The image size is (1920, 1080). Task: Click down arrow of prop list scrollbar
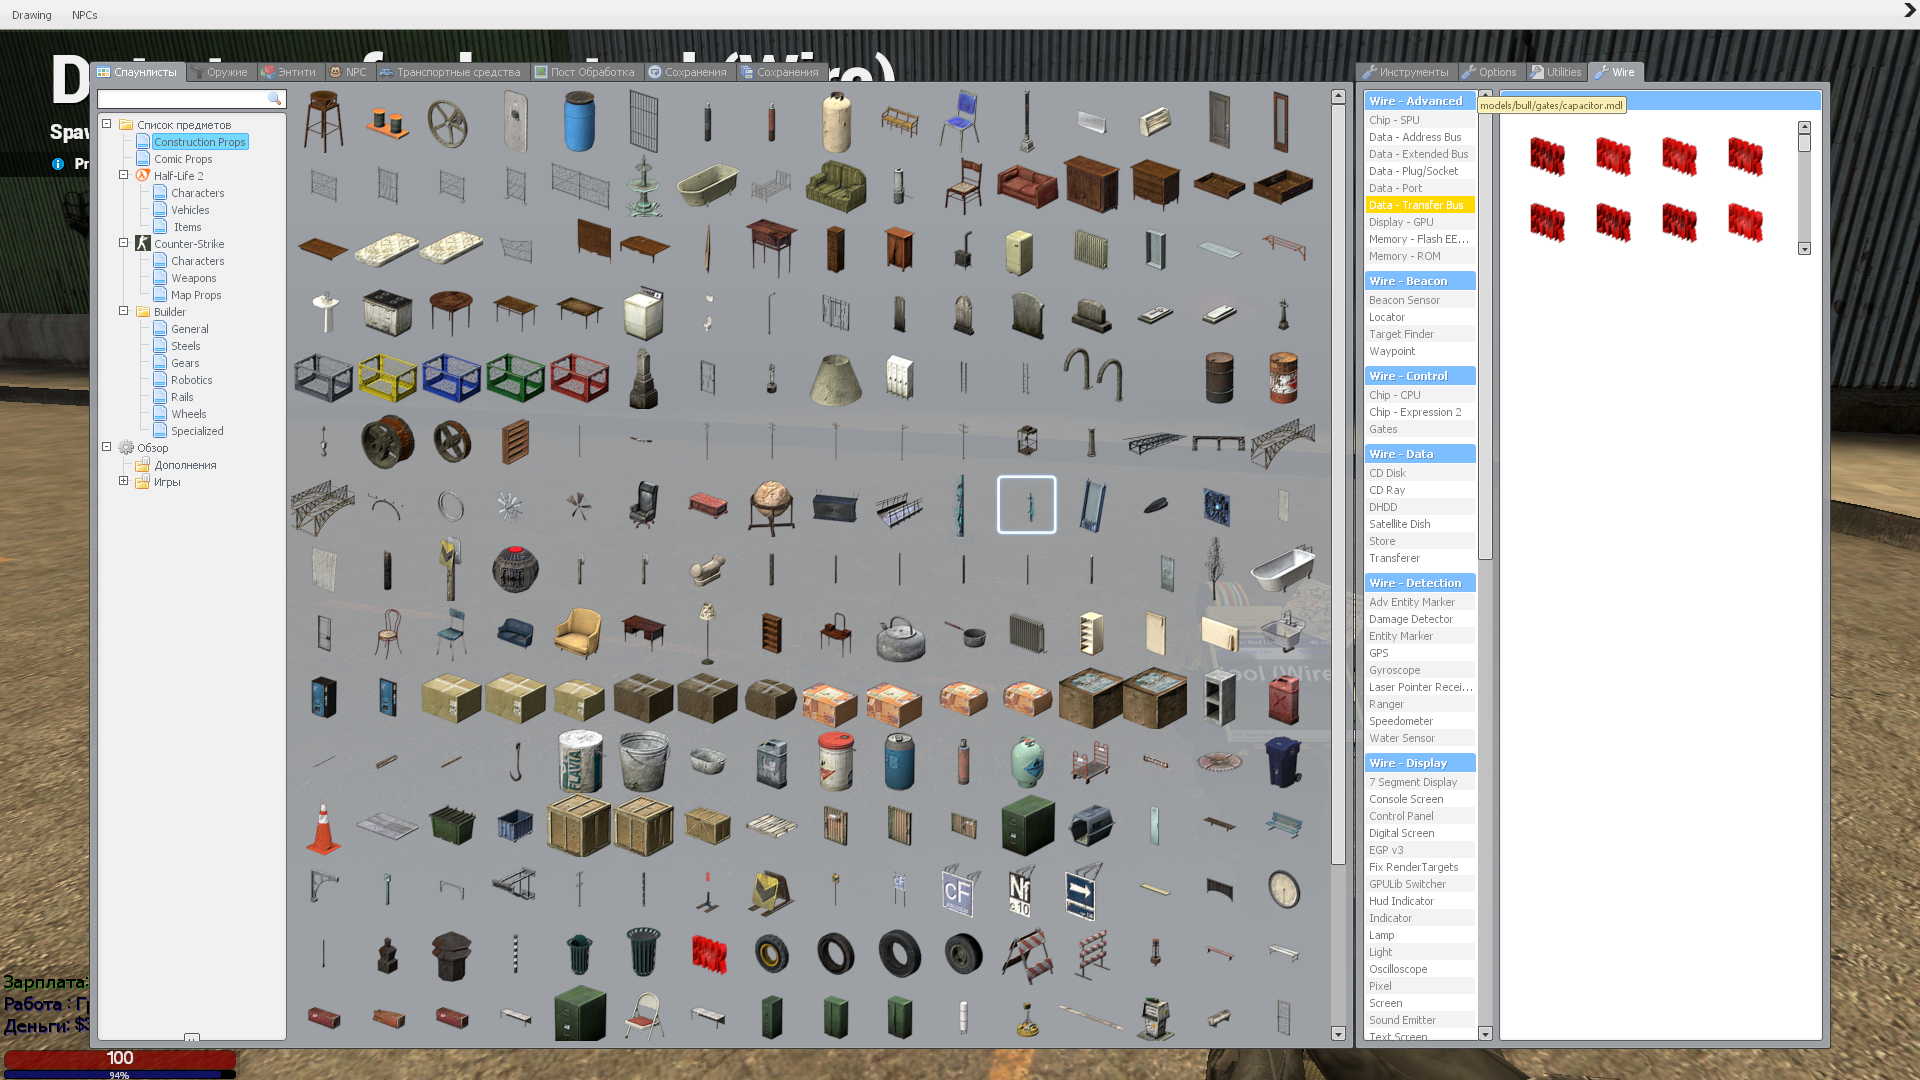click(x=1338, y=1034)
